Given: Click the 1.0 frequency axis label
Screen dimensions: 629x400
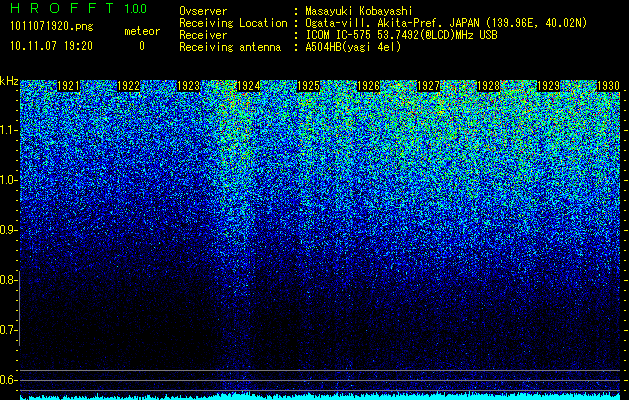Looking at the screenshot, I should pos(8,180).
